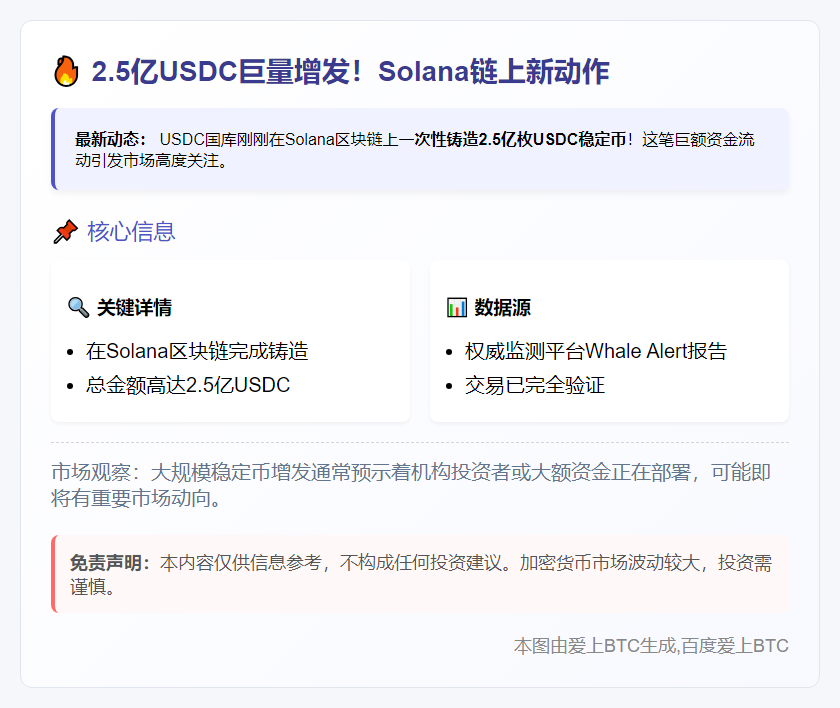Click the label "市场观察：" in the gray paragraph
The height and width of the screenshot is (708, 840).
tap(96, 472)
